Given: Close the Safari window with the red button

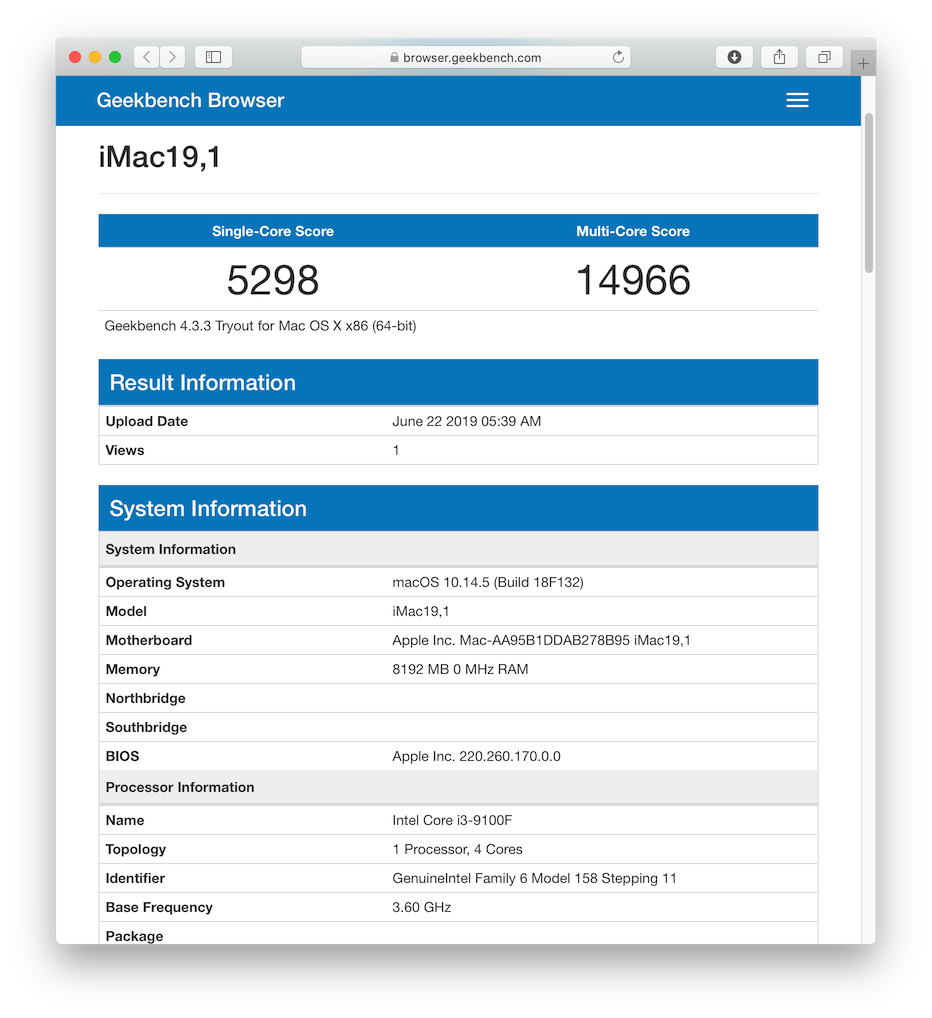Looking at the screenshot, I should (75, 57).
